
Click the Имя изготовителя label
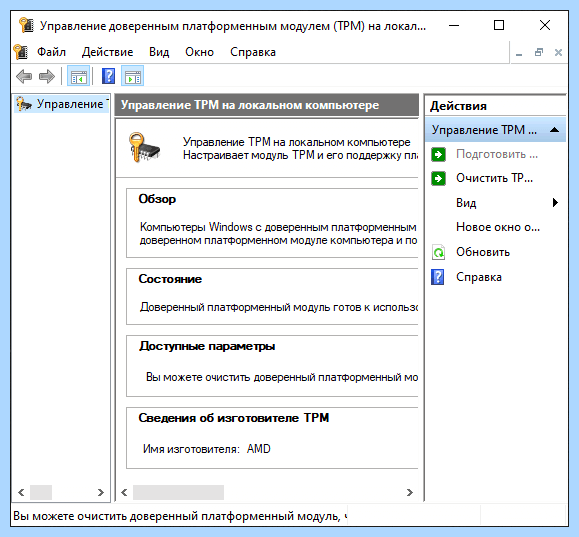pos(191,449)
